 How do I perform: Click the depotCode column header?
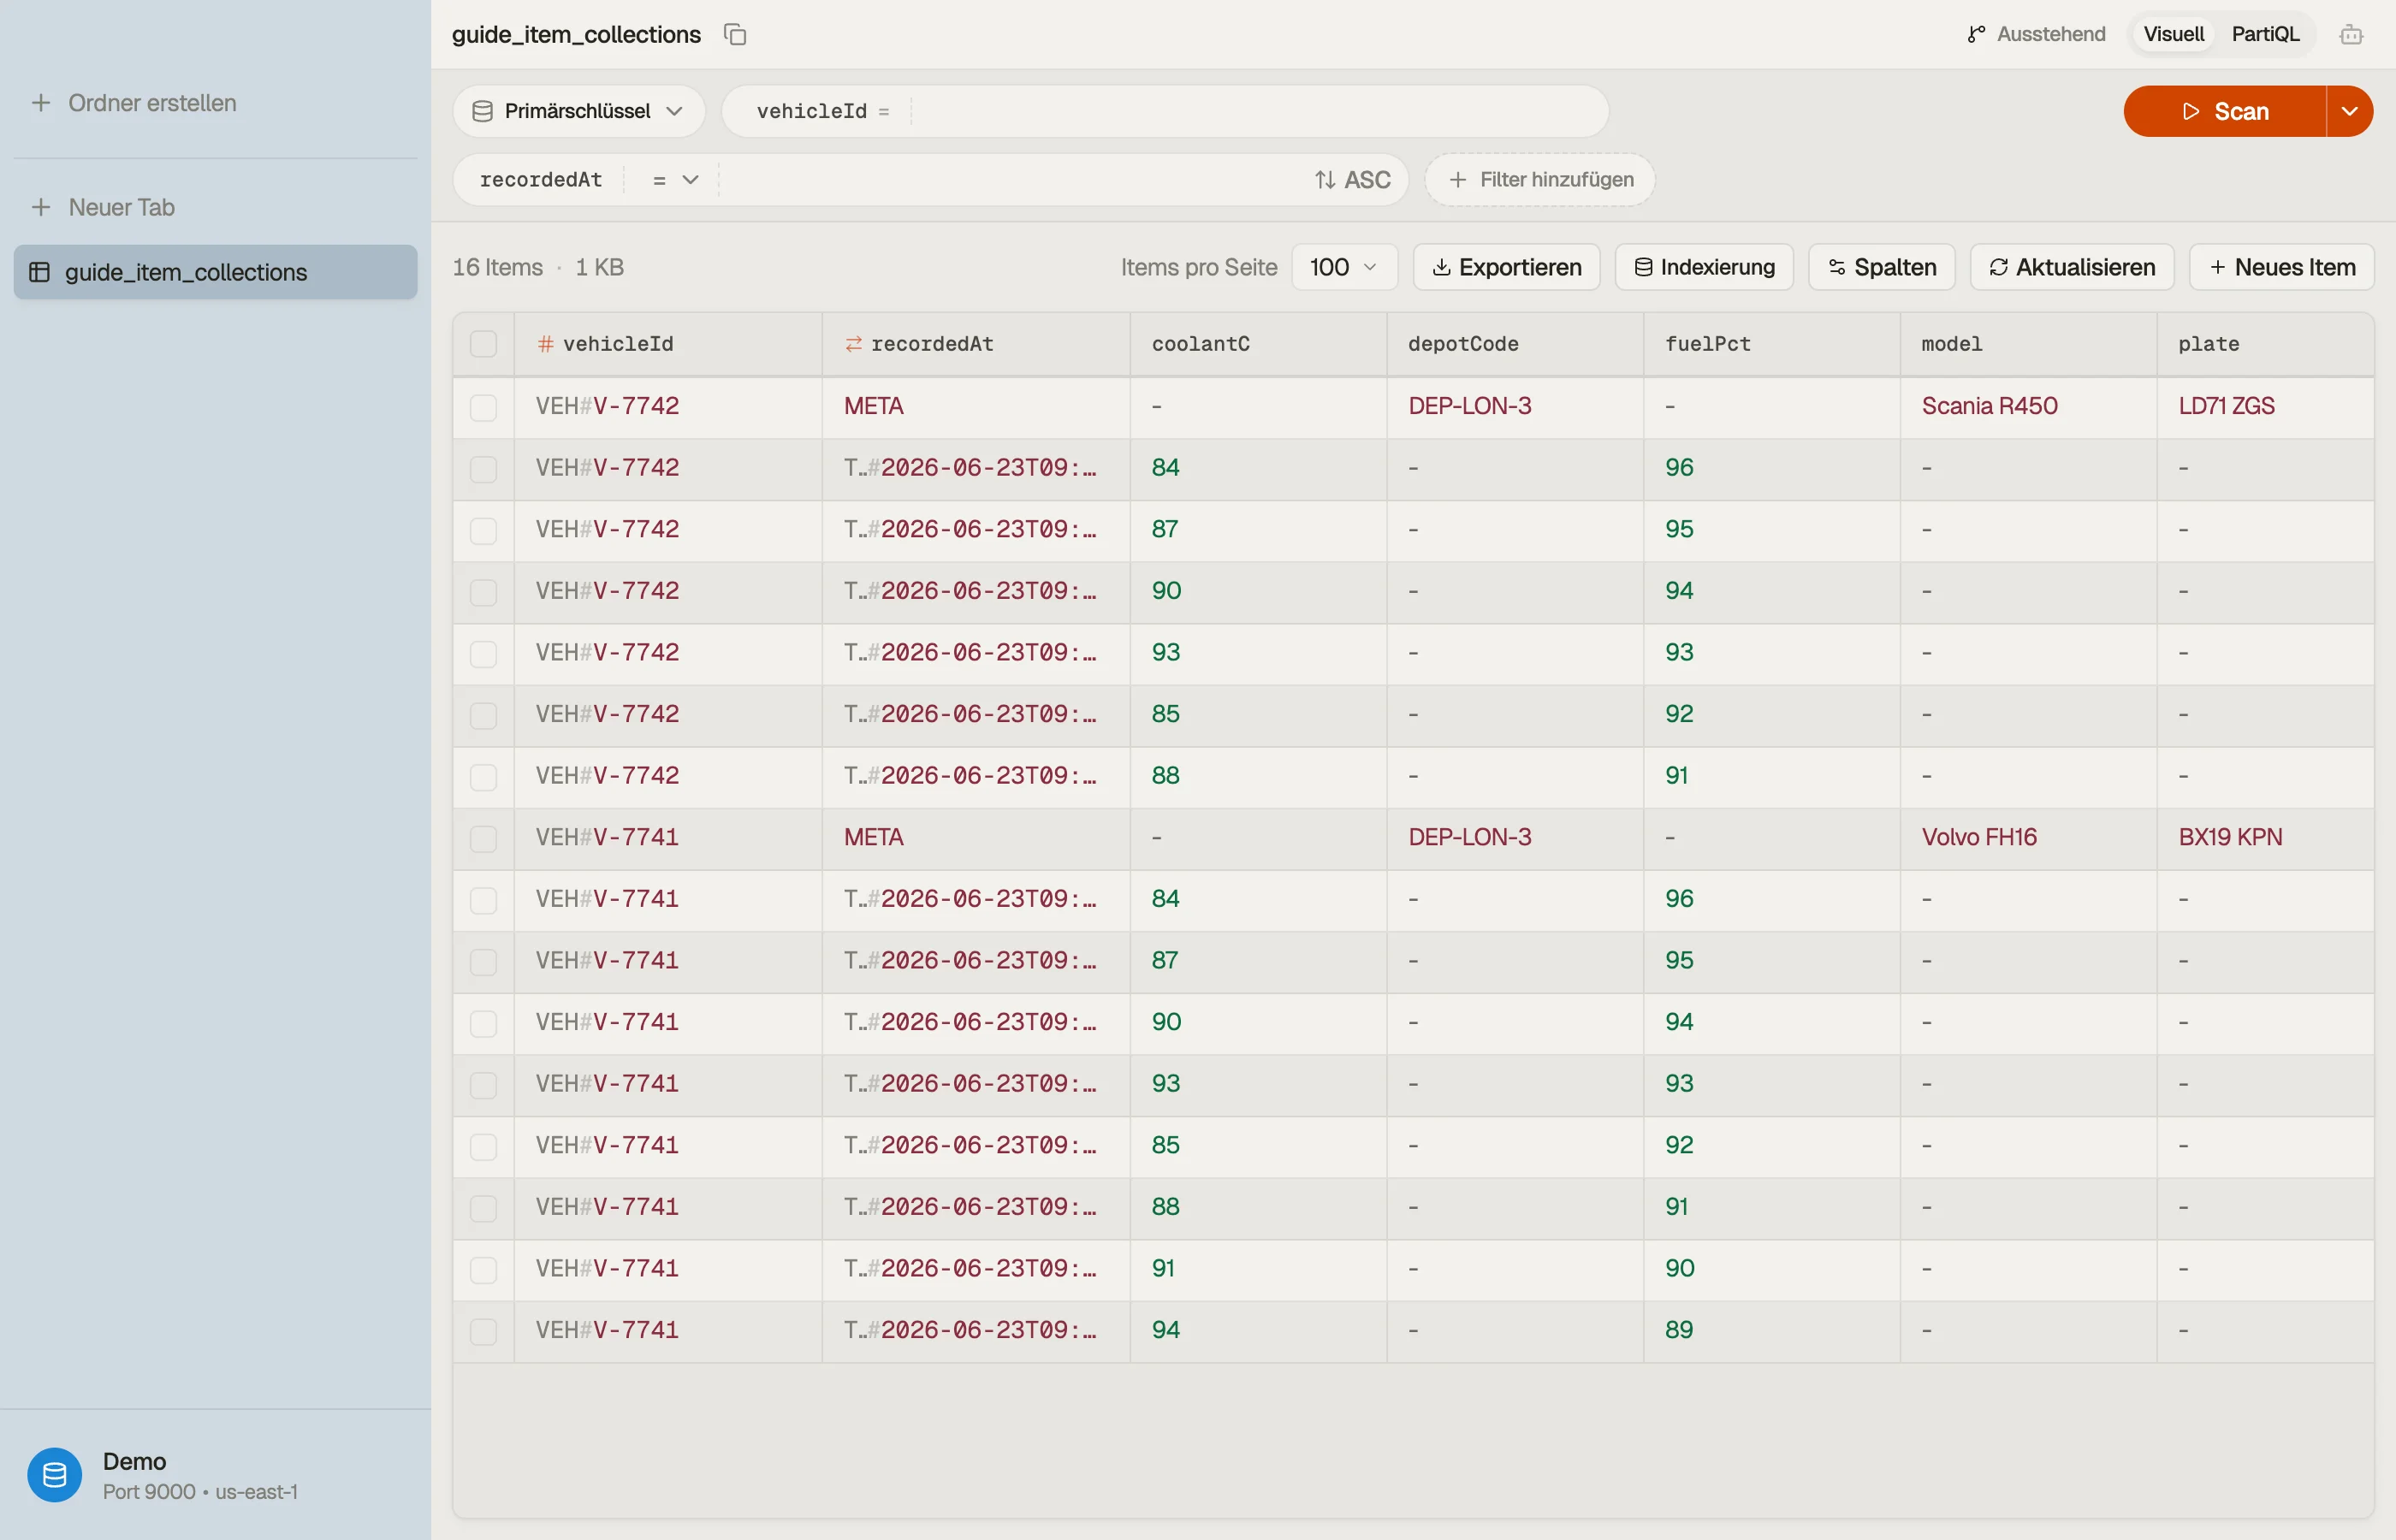tap(1515, 344)
